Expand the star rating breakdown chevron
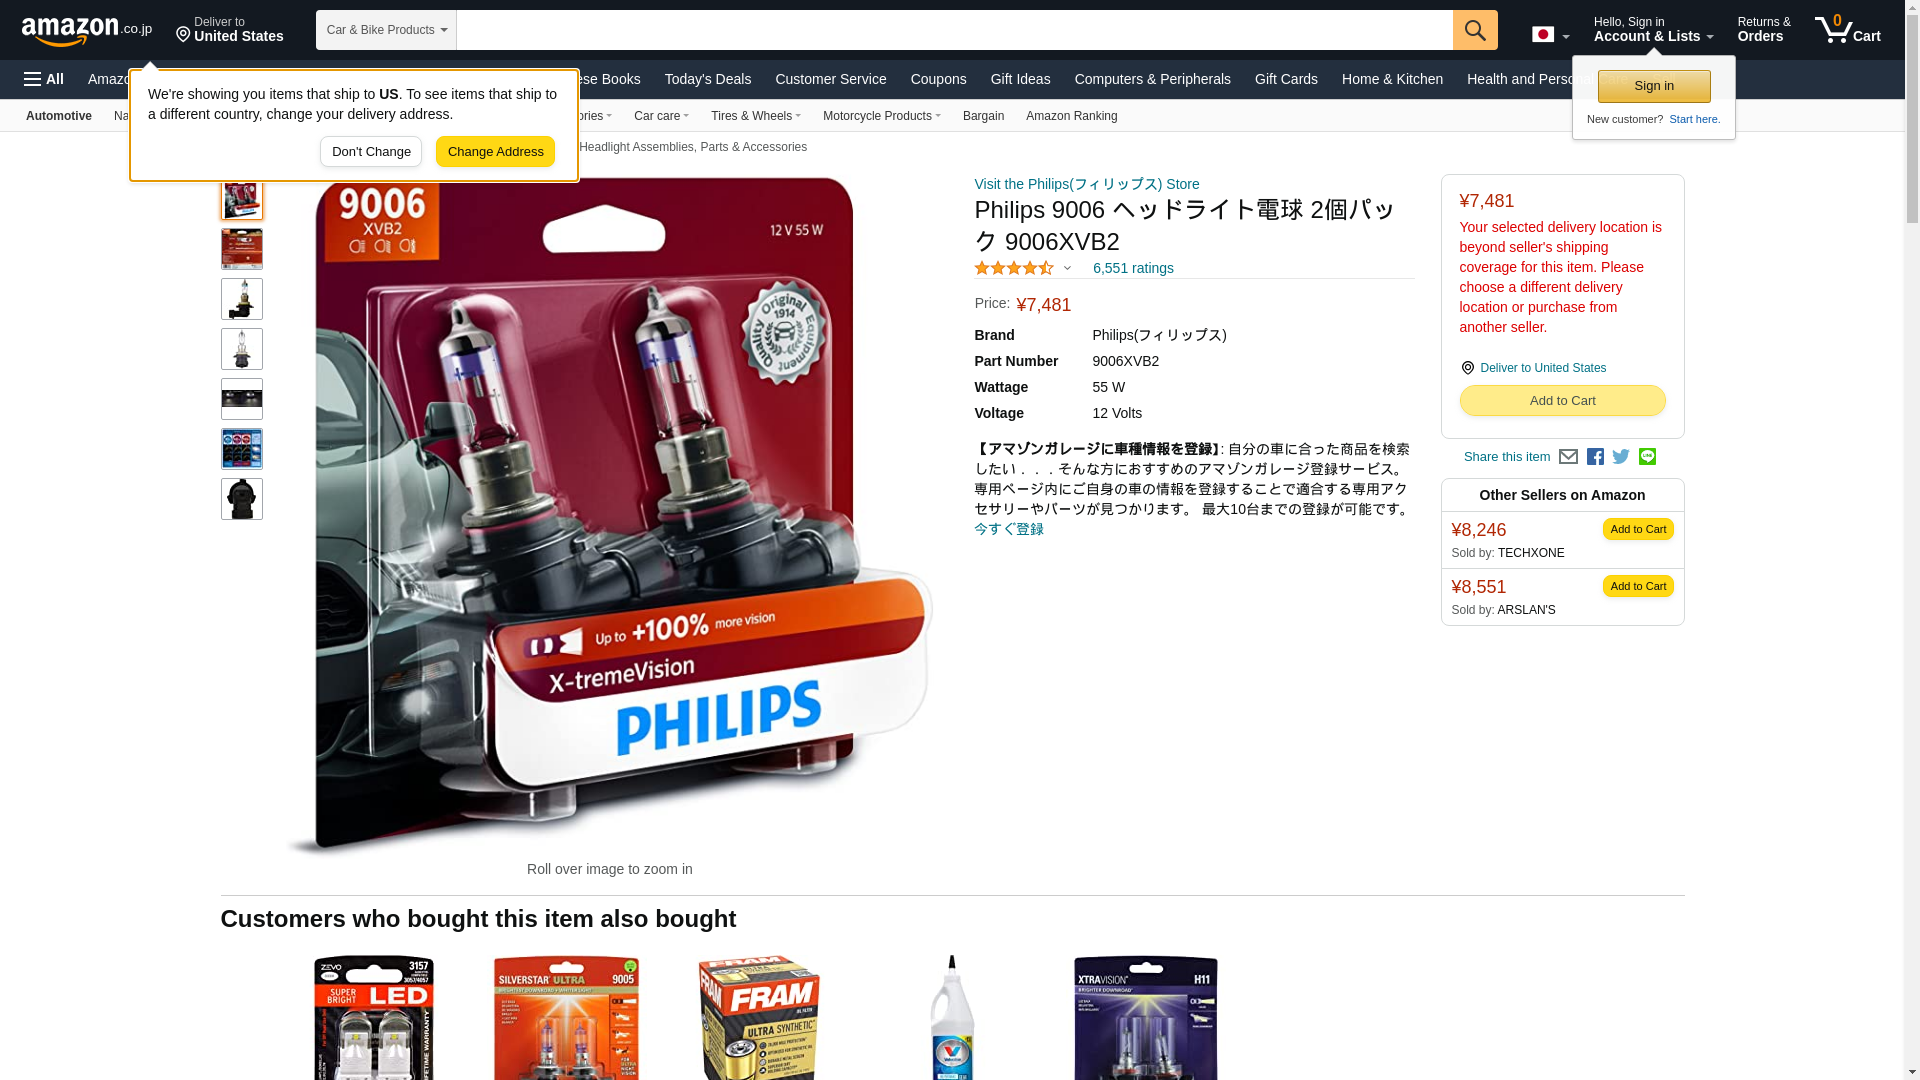The height and width of the screenshot is (1080, 1920). tap(1067, 268)
